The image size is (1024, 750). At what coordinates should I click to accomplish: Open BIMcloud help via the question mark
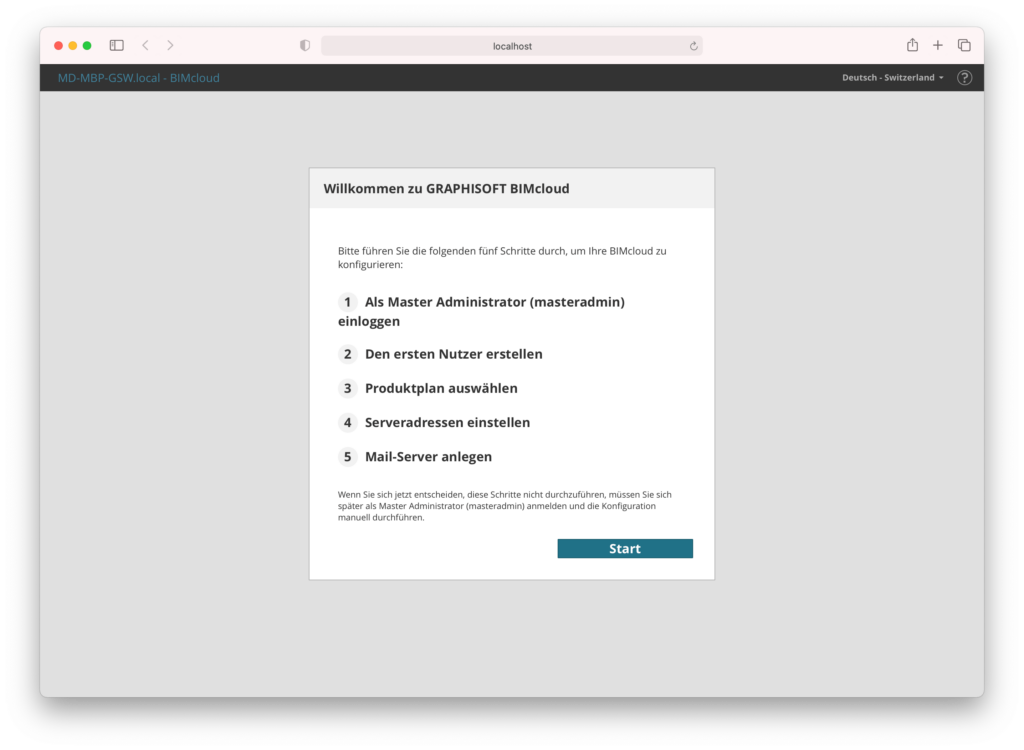tap(963, 77)
